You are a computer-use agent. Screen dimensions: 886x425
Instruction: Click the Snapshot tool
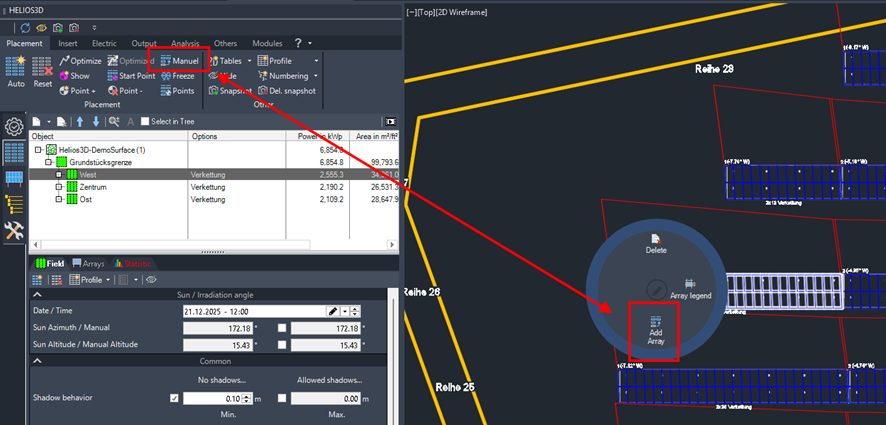(x=230, y=90)
